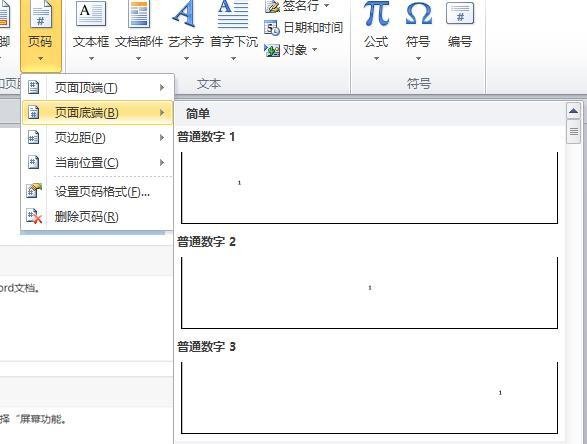The height and width of the screenshot is (444, 587).
Task: Expand the 符号 dropdown arrow
Action: (419, 59)
